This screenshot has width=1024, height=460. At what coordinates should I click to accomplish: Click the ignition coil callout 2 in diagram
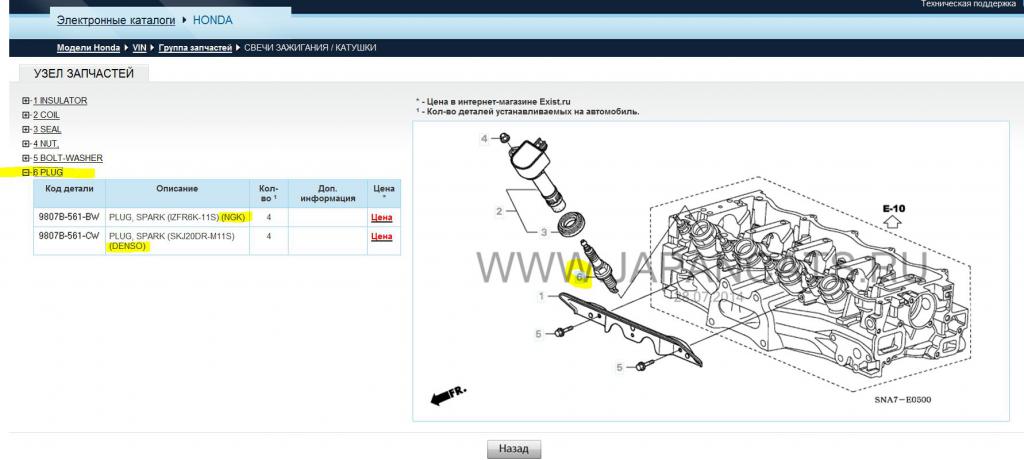498,211
